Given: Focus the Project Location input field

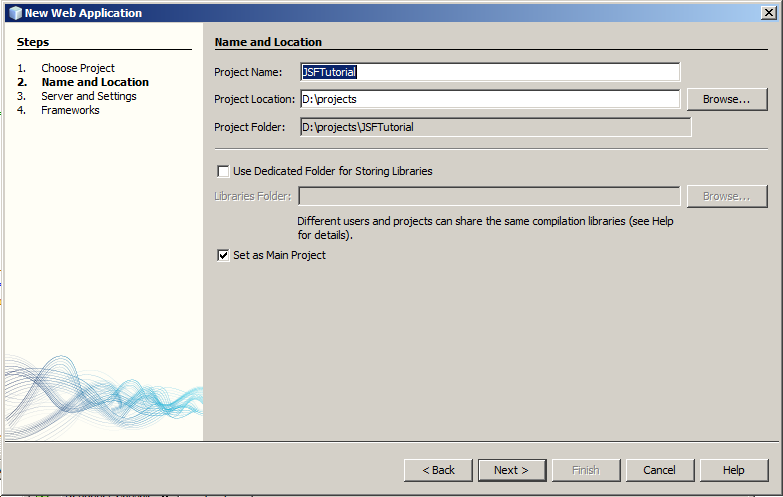Looking at the screenshot, I should pyautogui.click(x=490, y=99).
